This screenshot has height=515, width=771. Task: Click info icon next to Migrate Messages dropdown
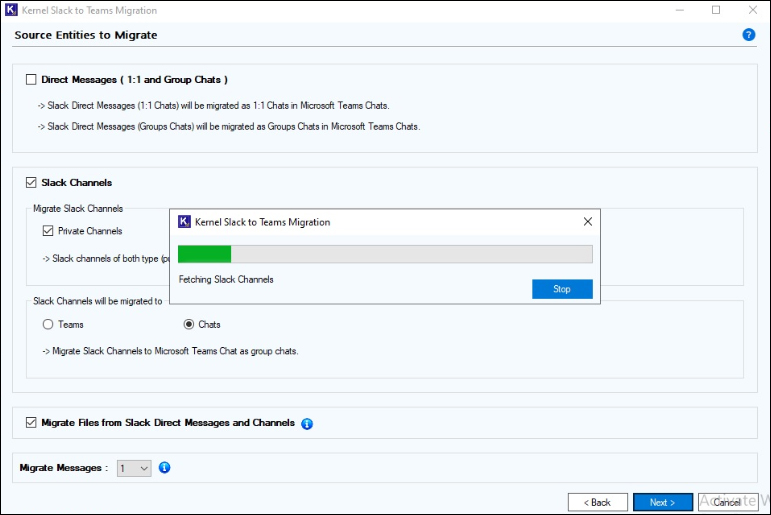coord(165,468)
